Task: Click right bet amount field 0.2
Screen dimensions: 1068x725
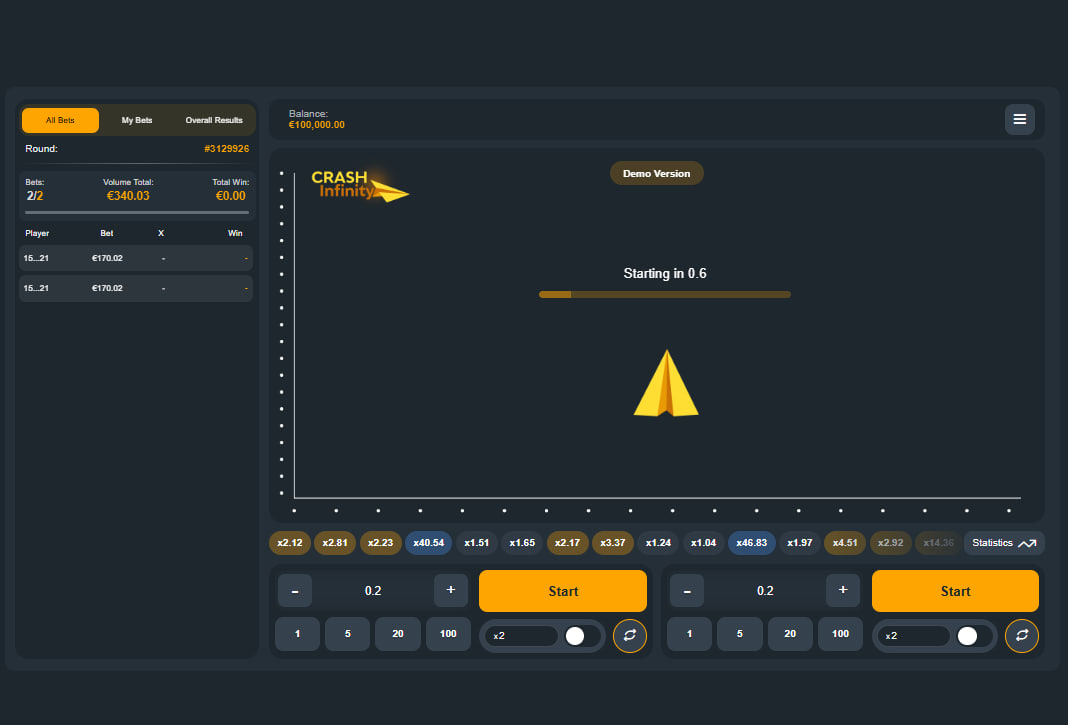Action: 765,591
